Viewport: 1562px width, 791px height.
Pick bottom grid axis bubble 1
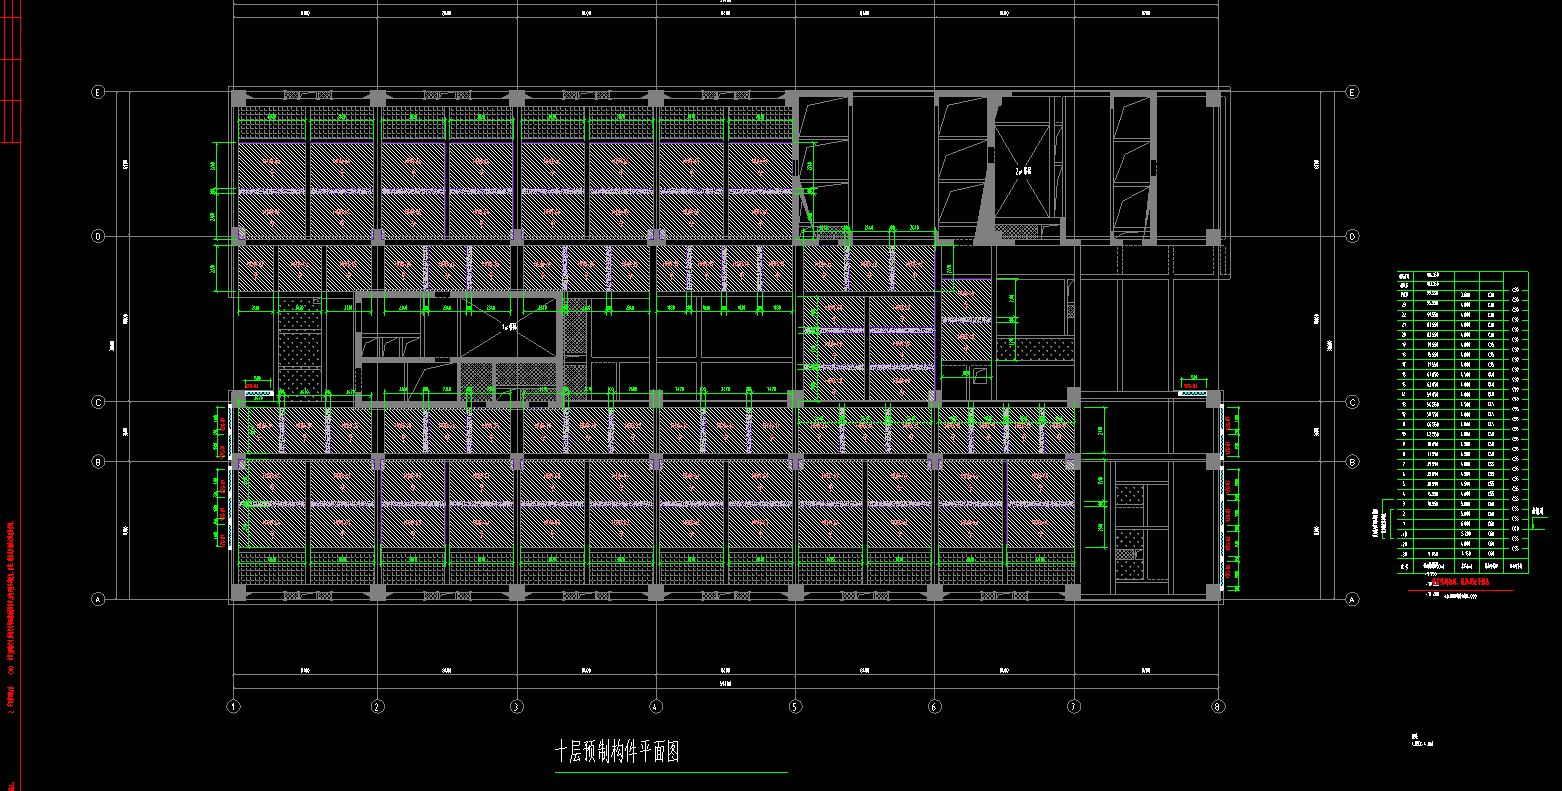[x=234, y=706]
